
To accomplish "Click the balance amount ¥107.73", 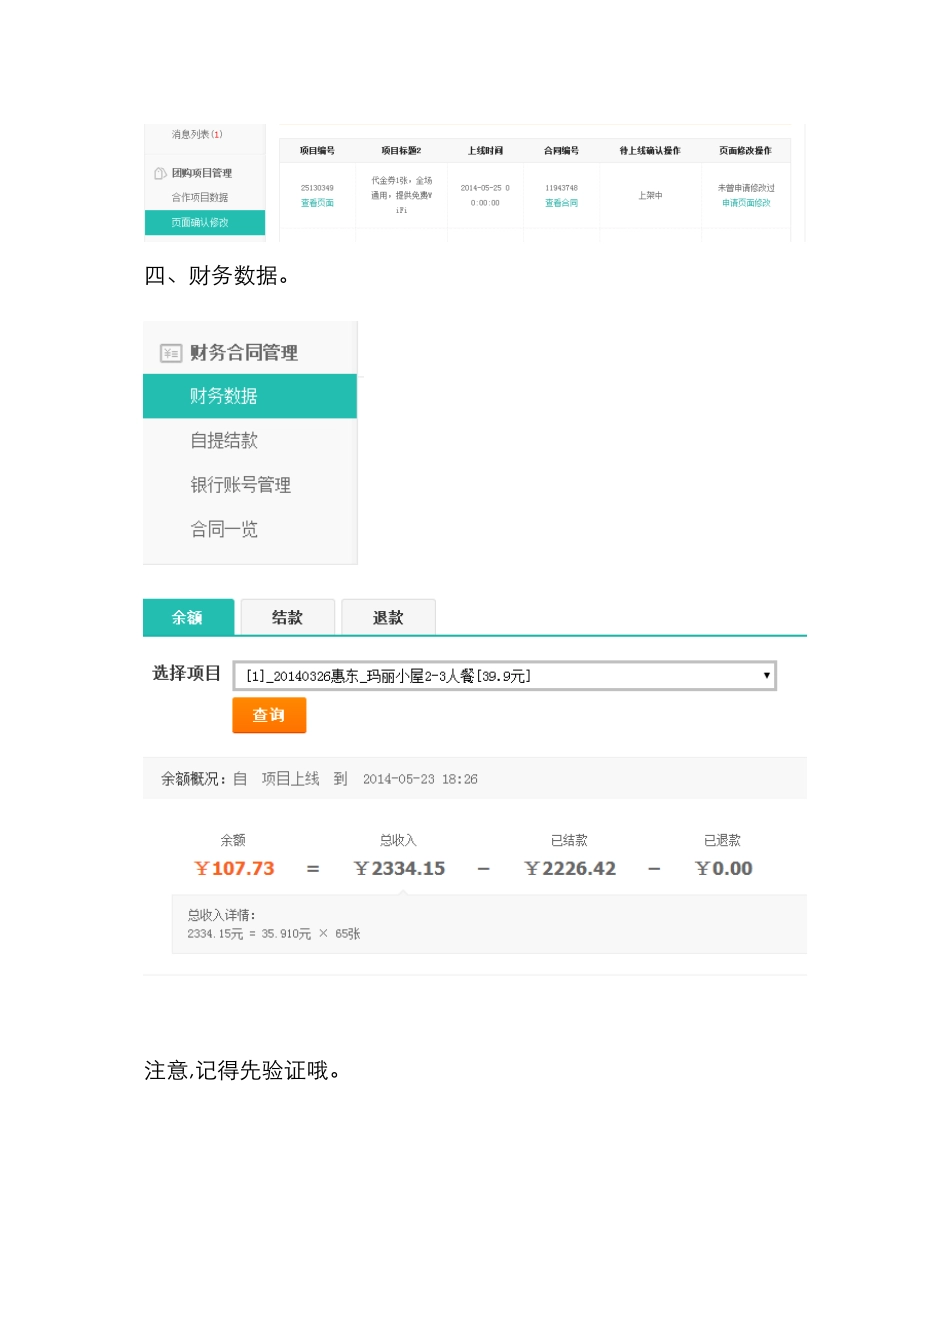I will point(234,868).
